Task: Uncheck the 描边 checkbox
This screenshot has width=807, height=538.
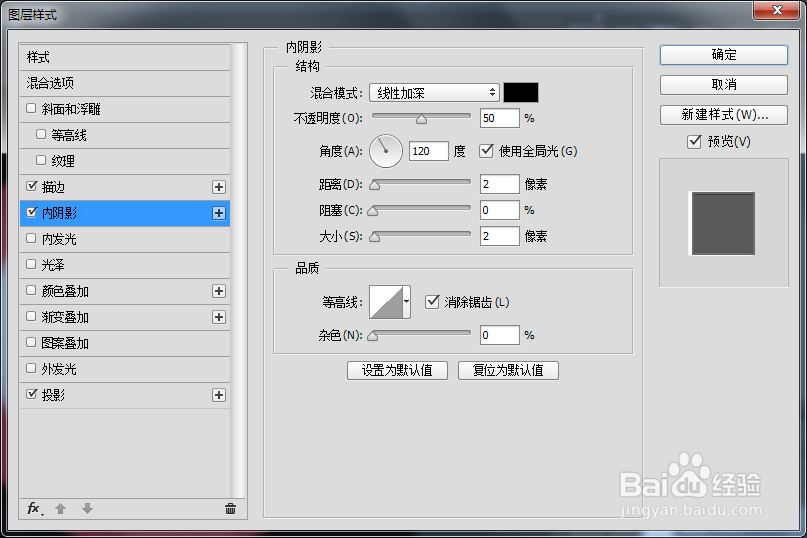Action: click(31, 186)
